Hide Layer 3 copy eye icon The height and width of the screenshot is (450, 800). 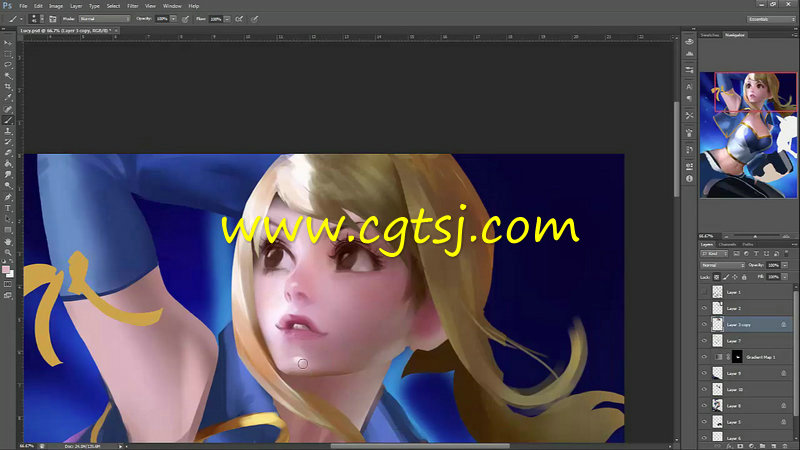[705, 324]
